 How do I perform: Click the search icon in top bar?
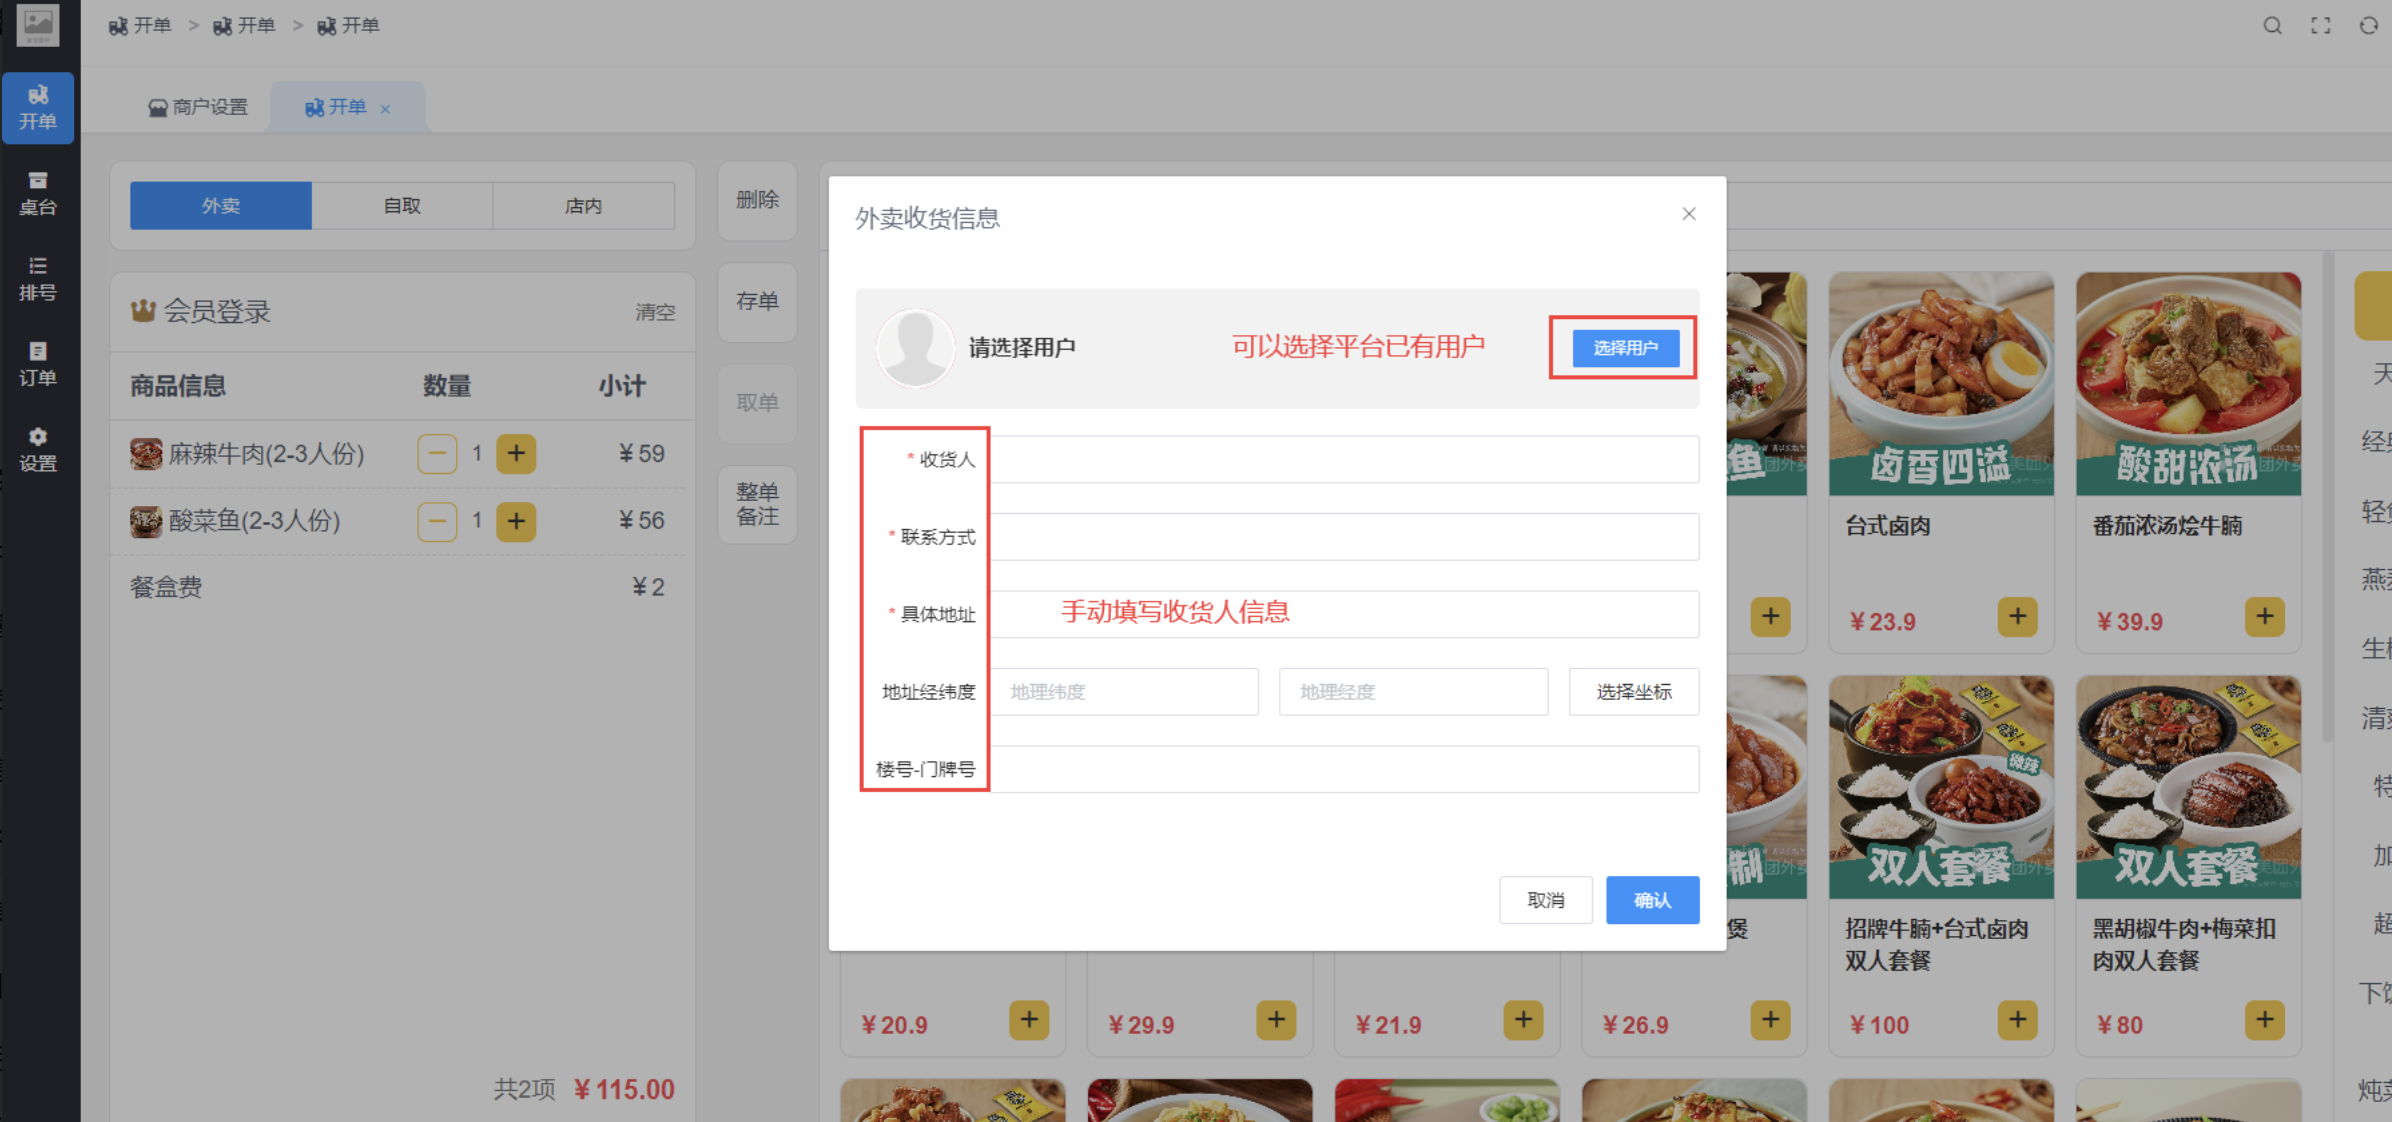2272,26
